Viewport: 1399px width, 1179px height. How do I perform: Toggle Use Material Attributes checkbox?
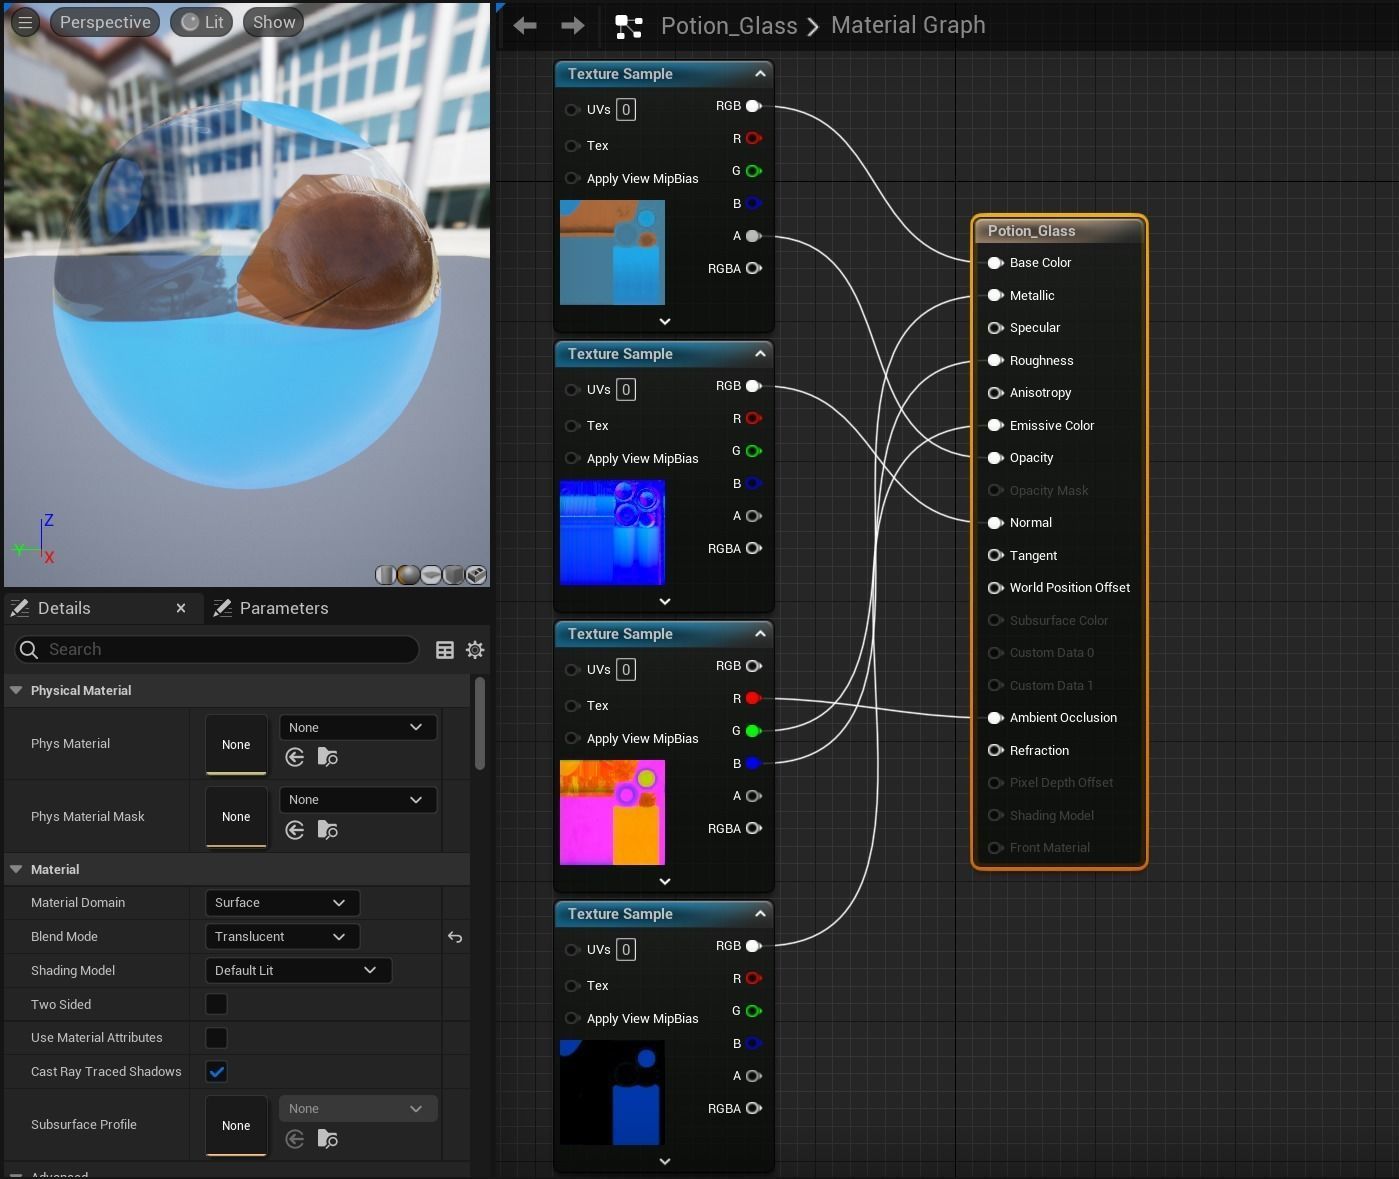coord(216,1038)
